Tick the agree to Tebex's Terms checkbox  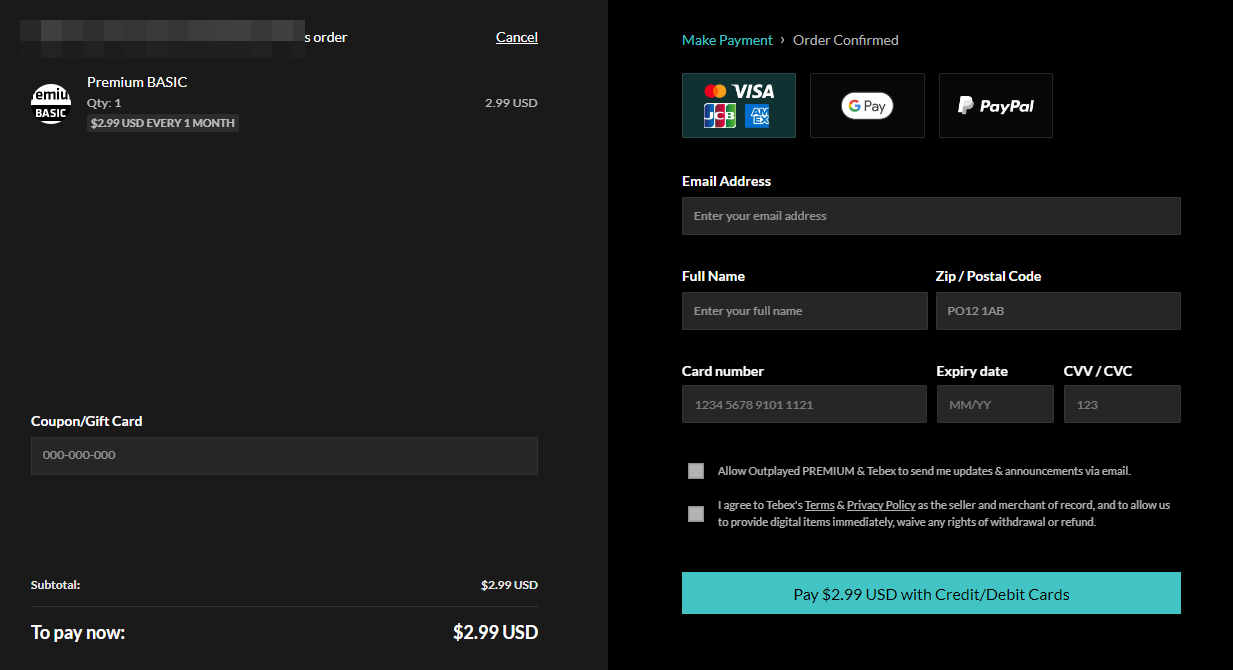click(x=696, y=514)
